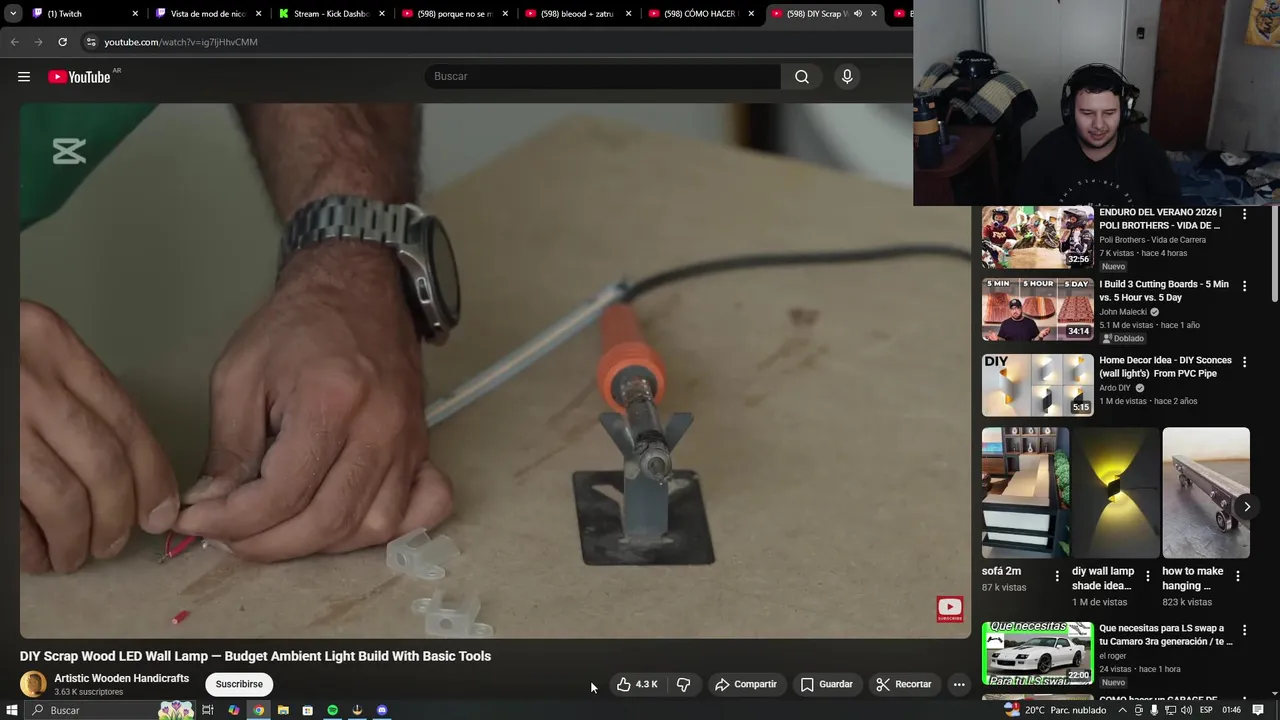The image size is (1280, 720).
Task: Open more actions for the video
Action: 959,684
